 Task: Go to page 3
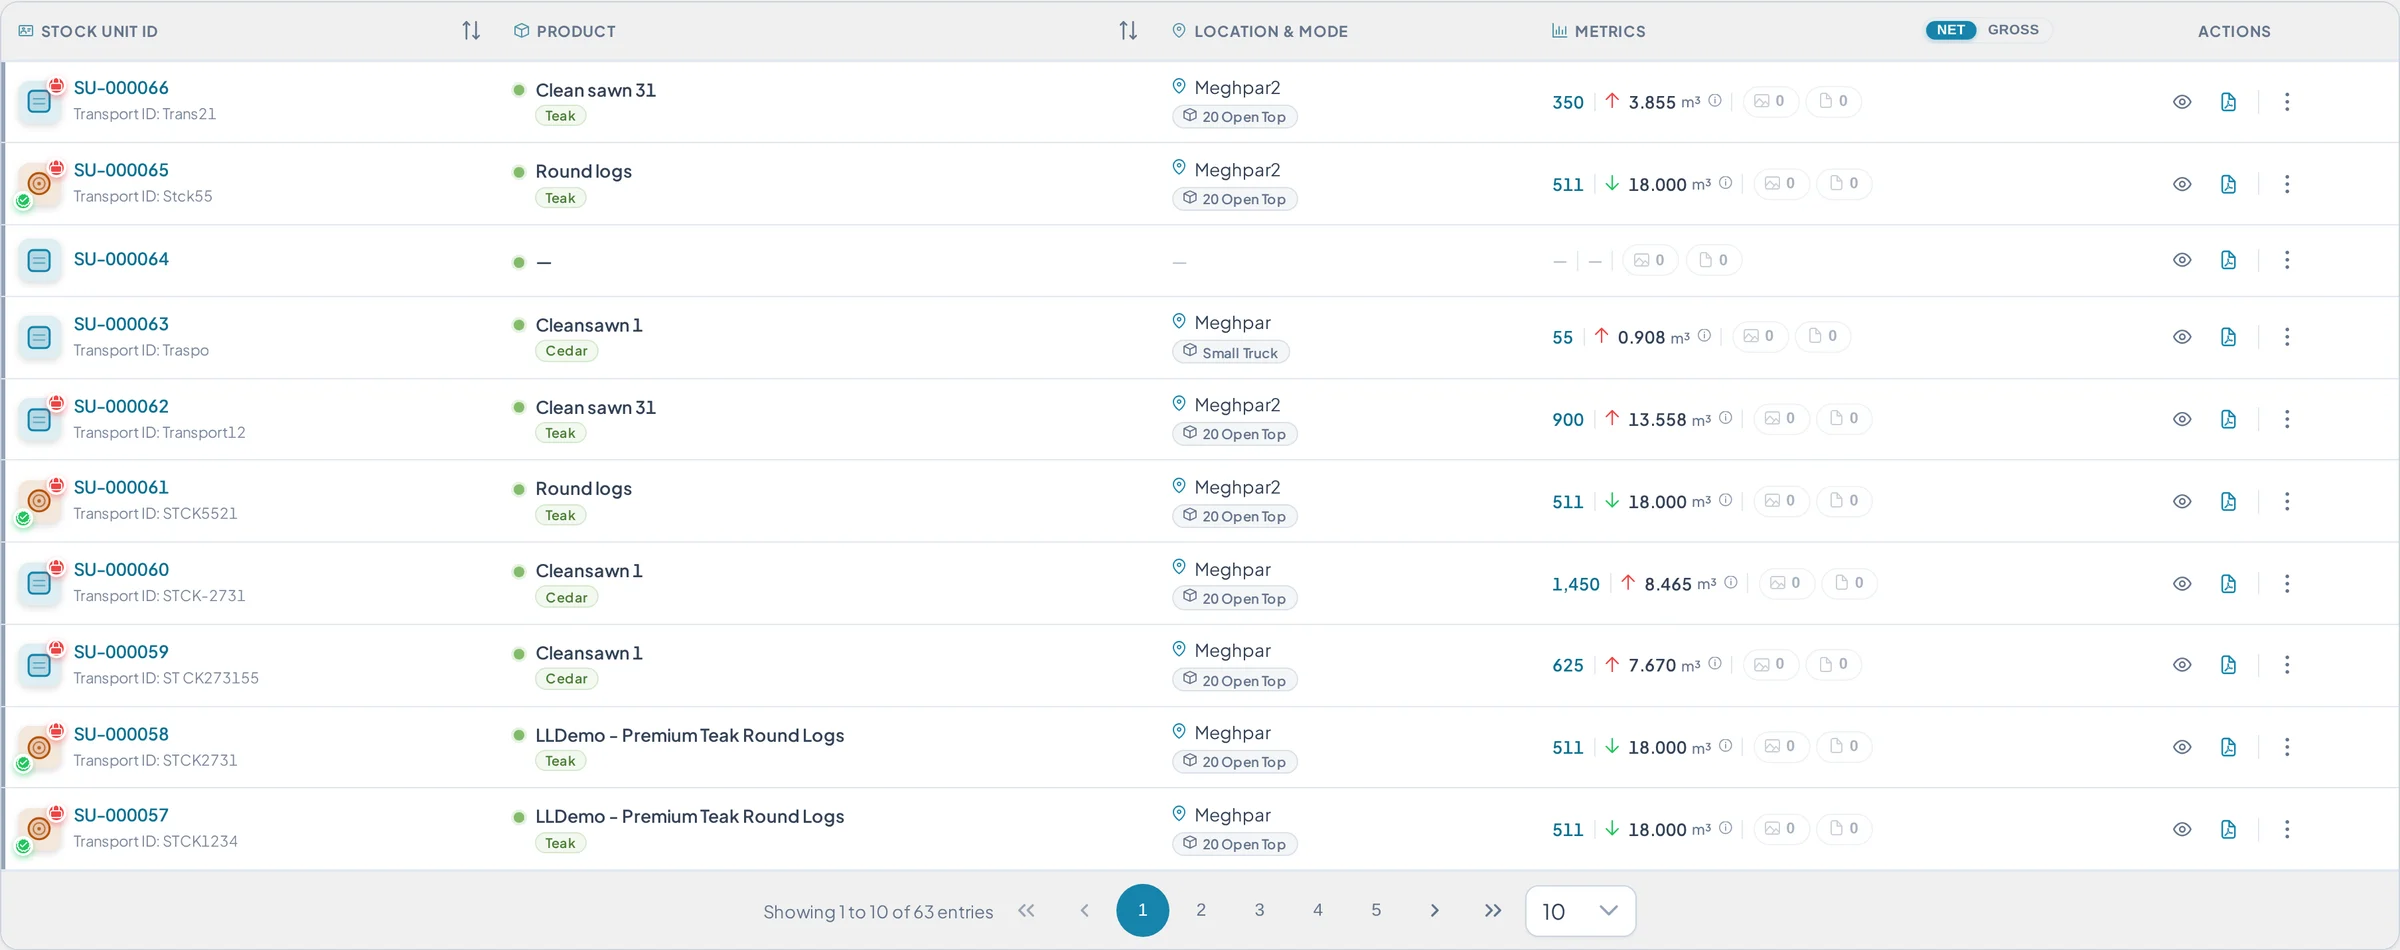1259,910
